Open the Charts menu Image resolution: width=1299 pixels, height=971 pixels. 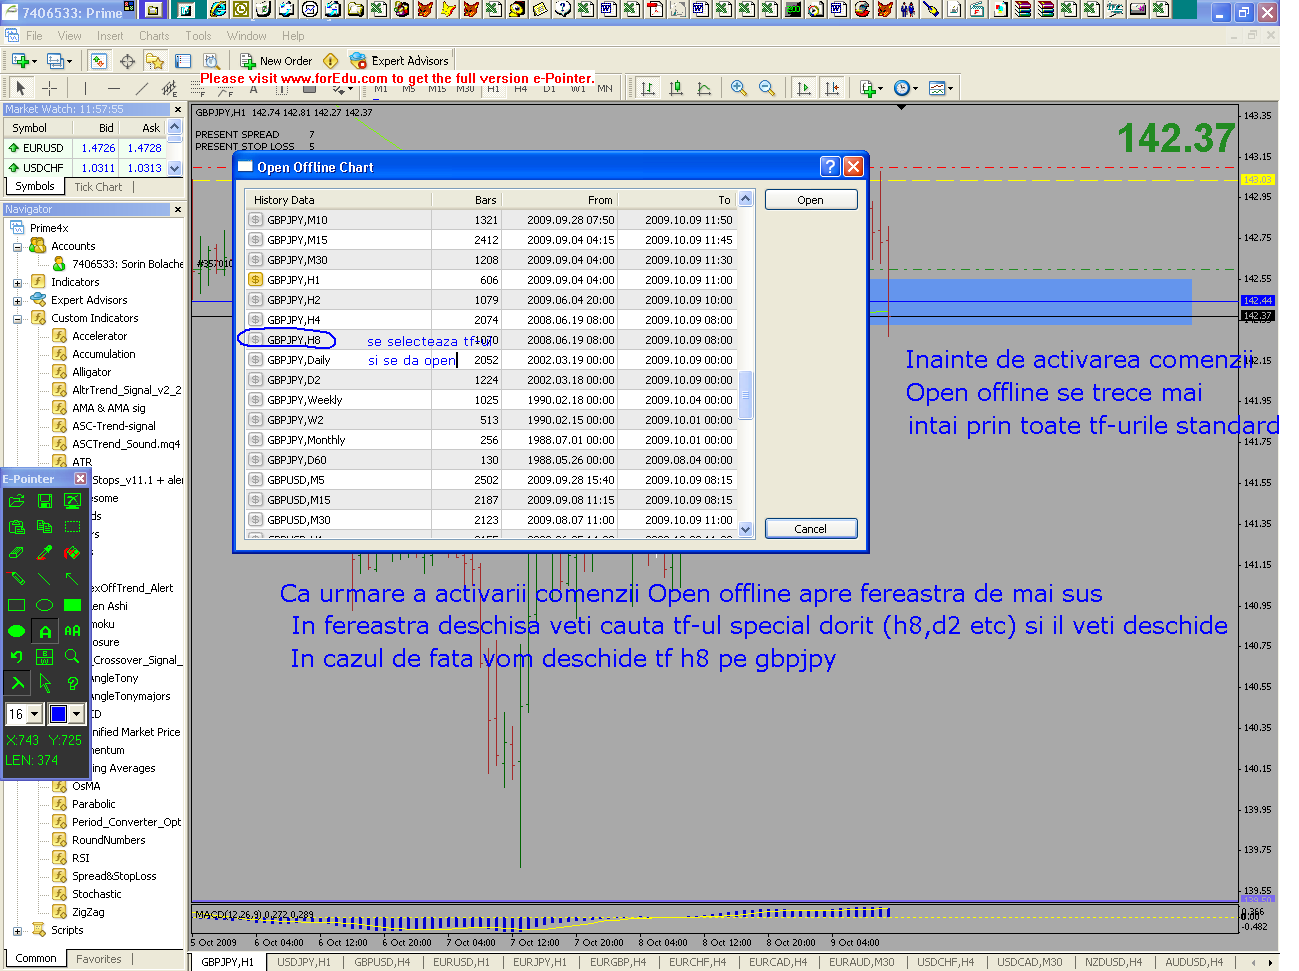pos(154,36)
